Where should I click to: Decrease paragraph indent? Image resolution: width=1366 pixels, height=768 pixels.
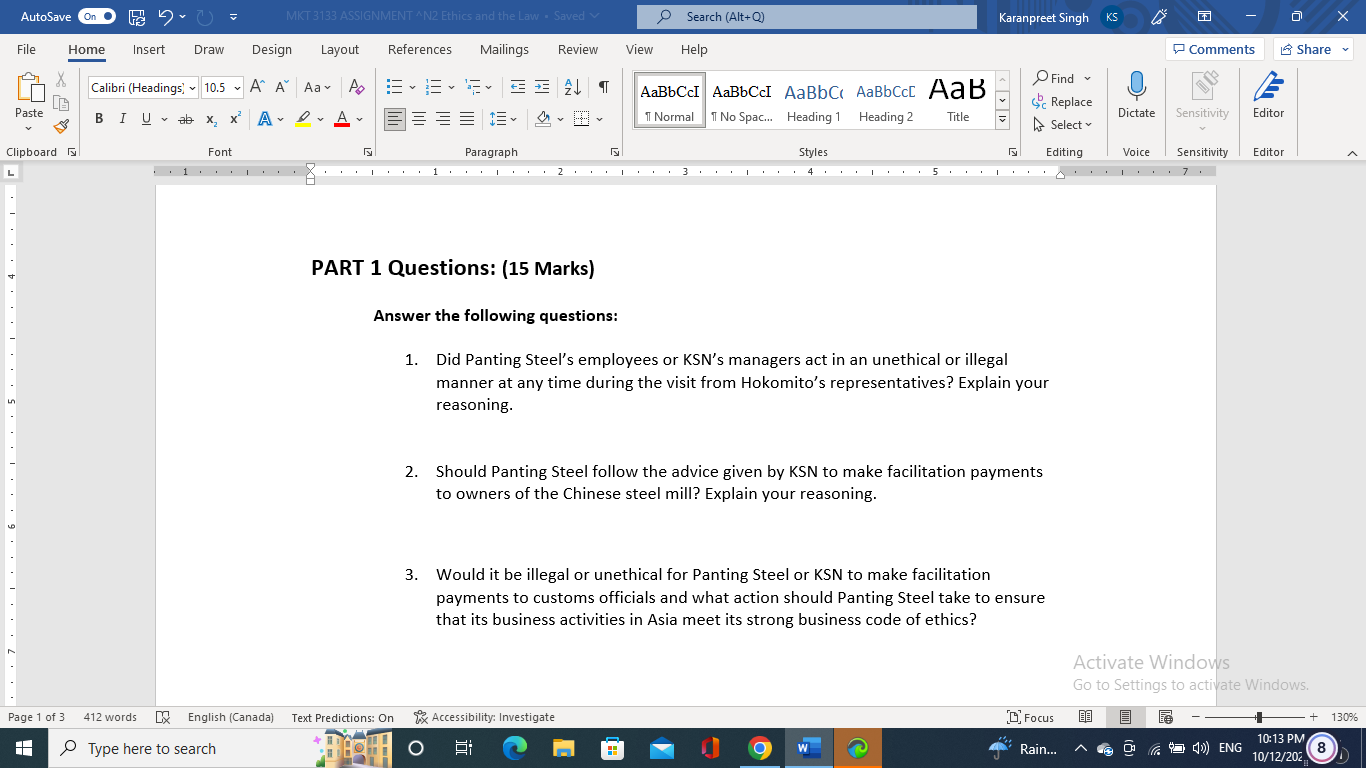(517, 87)
